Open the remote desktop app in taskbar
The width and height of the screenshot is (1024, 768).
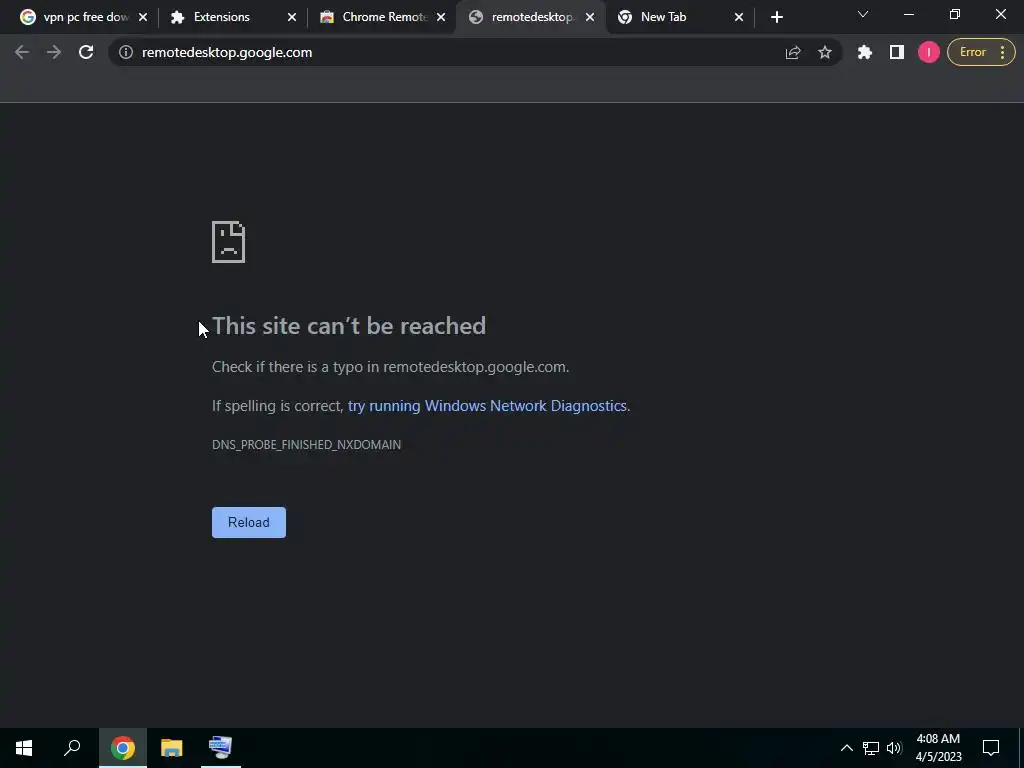(221, 748)
